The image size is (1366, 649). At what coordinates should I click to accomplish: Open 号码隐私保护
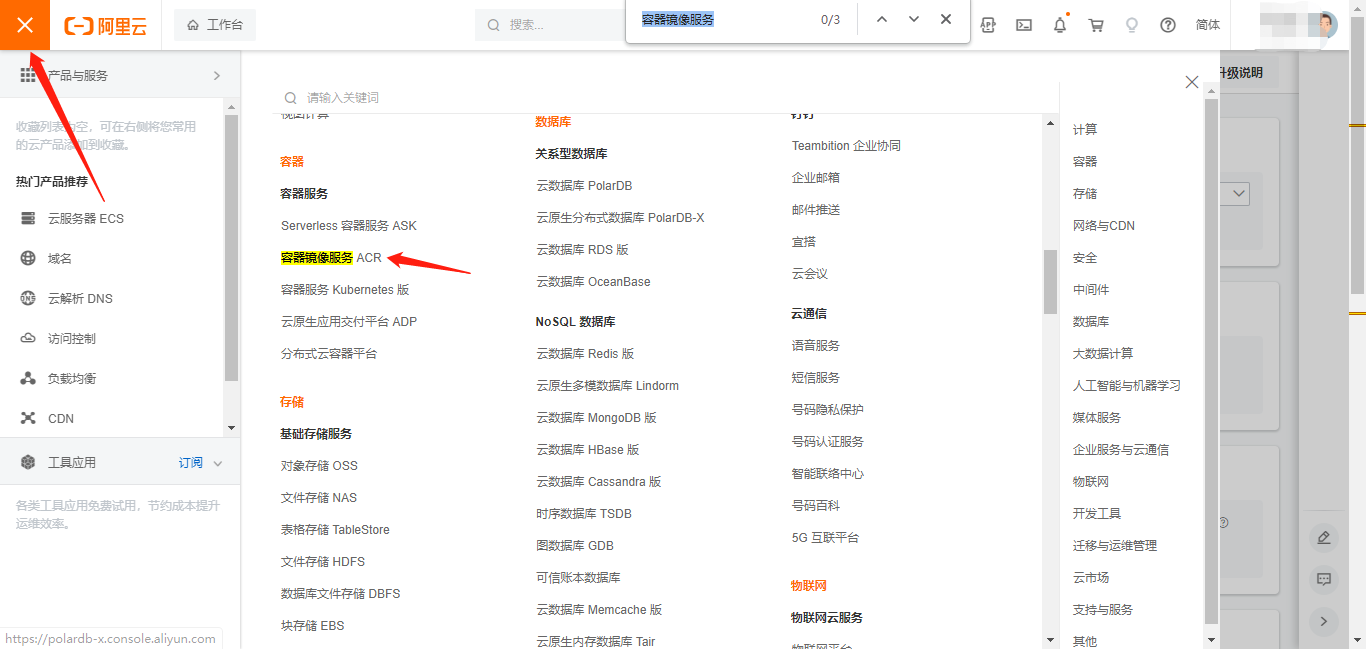point(828,410)
